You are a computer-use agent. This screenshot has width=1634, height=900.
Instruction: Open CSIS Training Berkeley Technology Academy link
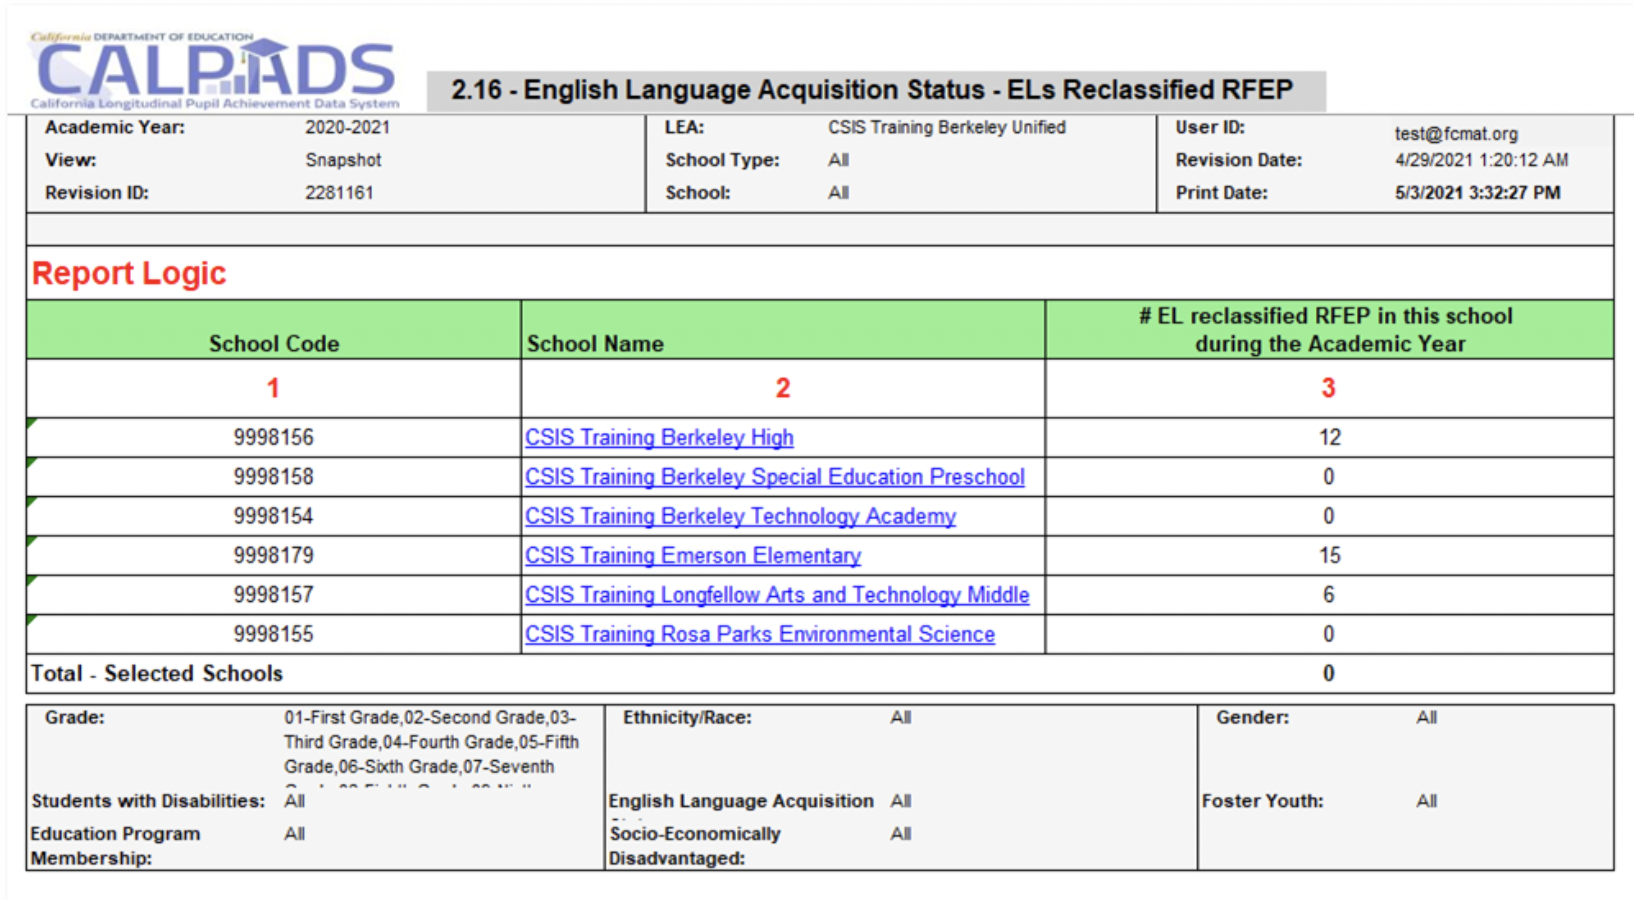[x=740, y=516]
